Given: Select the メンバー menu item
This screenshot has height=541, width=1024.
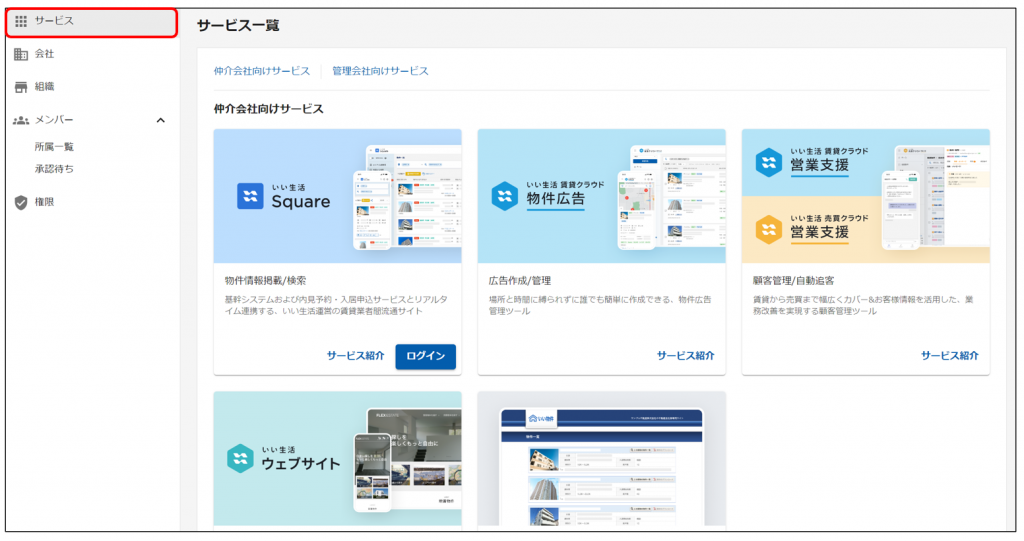Looking at the screenshot, I should [x=91, y=120].
